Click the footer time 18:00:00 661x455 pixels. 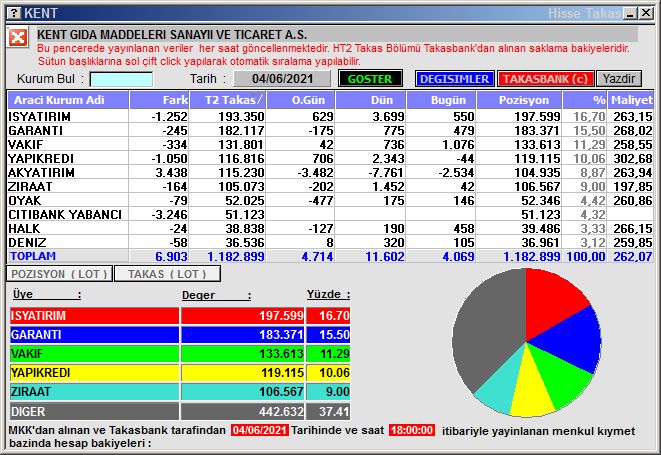coord(411,430)
